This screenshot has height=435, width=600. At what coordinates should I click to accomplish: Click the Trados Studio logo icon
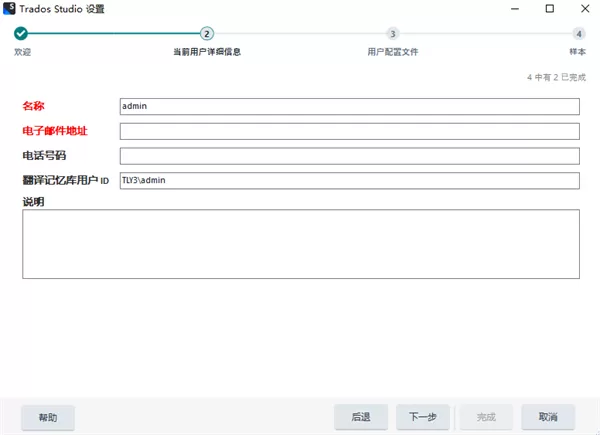[9, 8]
